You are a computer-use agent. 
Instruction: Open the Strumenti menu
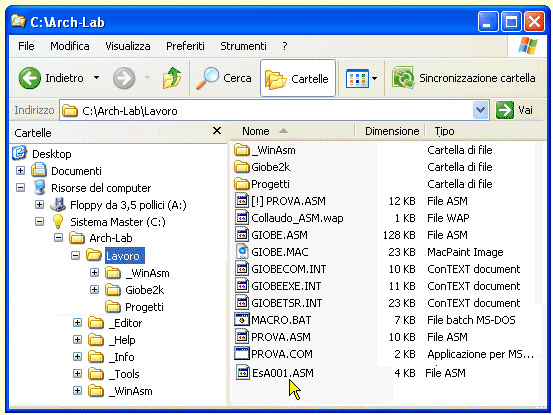pyautogui.click(x=243, y=46)
